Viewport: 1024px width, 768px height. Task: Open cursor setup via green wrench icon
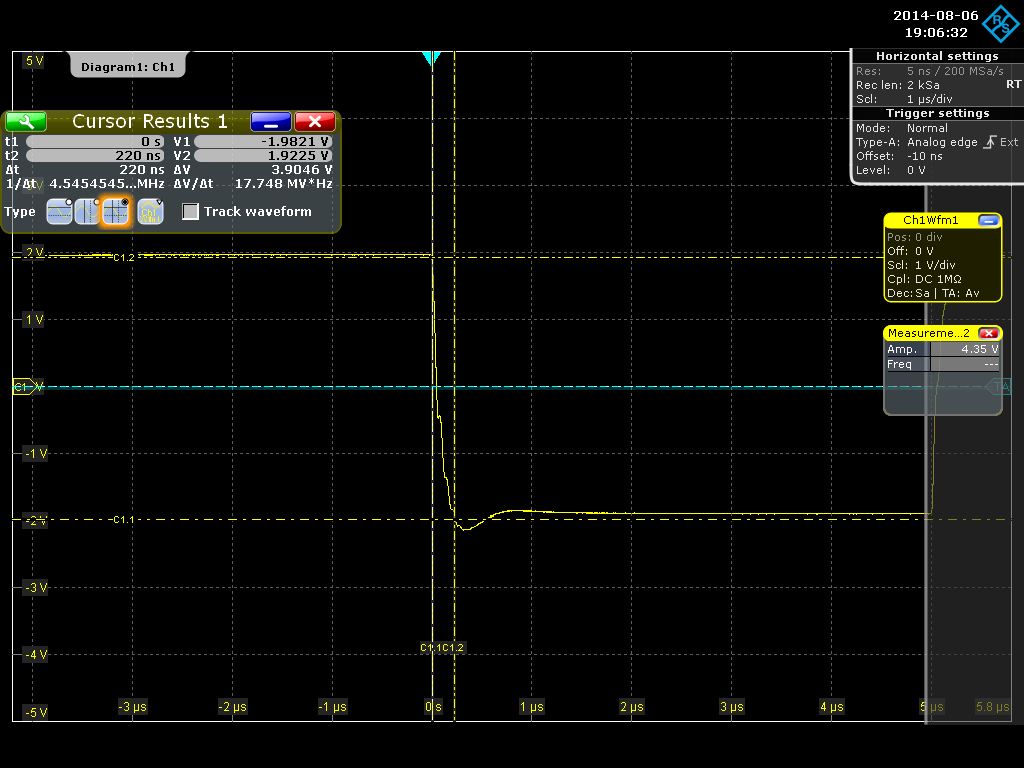(26, 121)
